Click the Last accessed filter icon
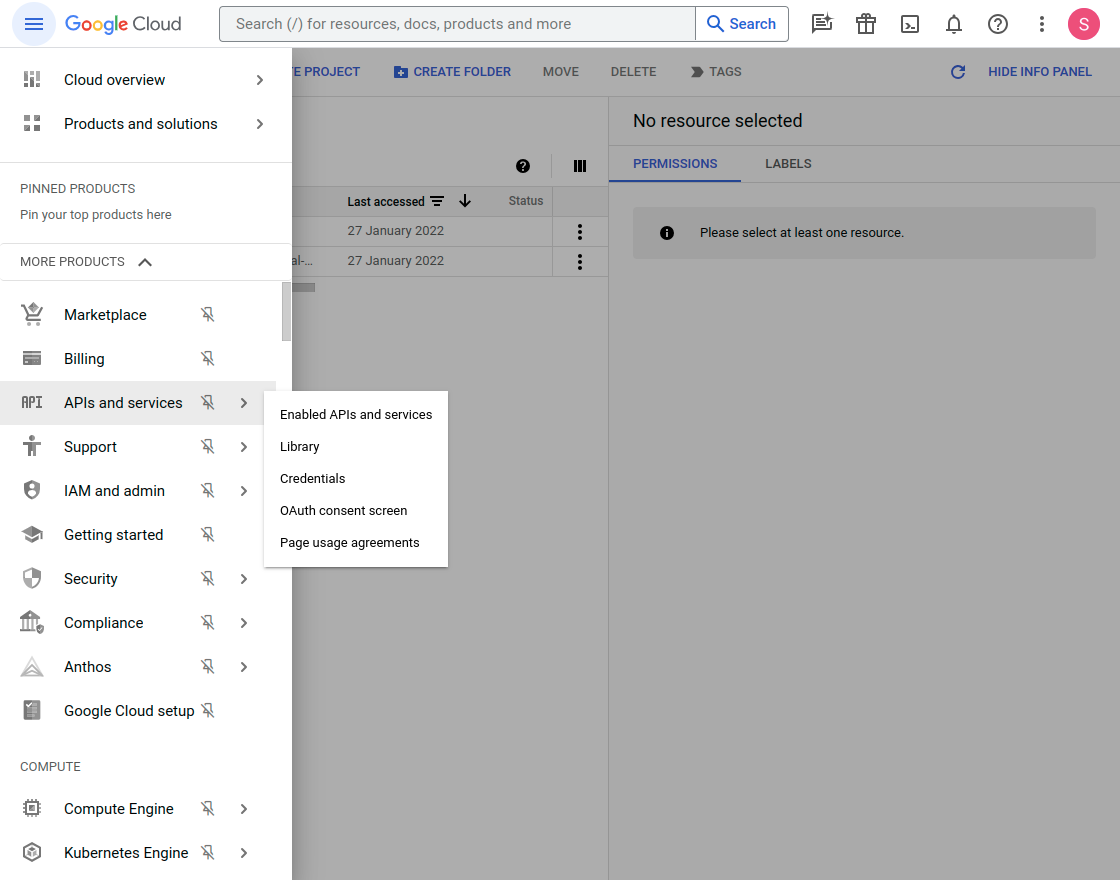1120x880 pixels. (x=437, y=201)
